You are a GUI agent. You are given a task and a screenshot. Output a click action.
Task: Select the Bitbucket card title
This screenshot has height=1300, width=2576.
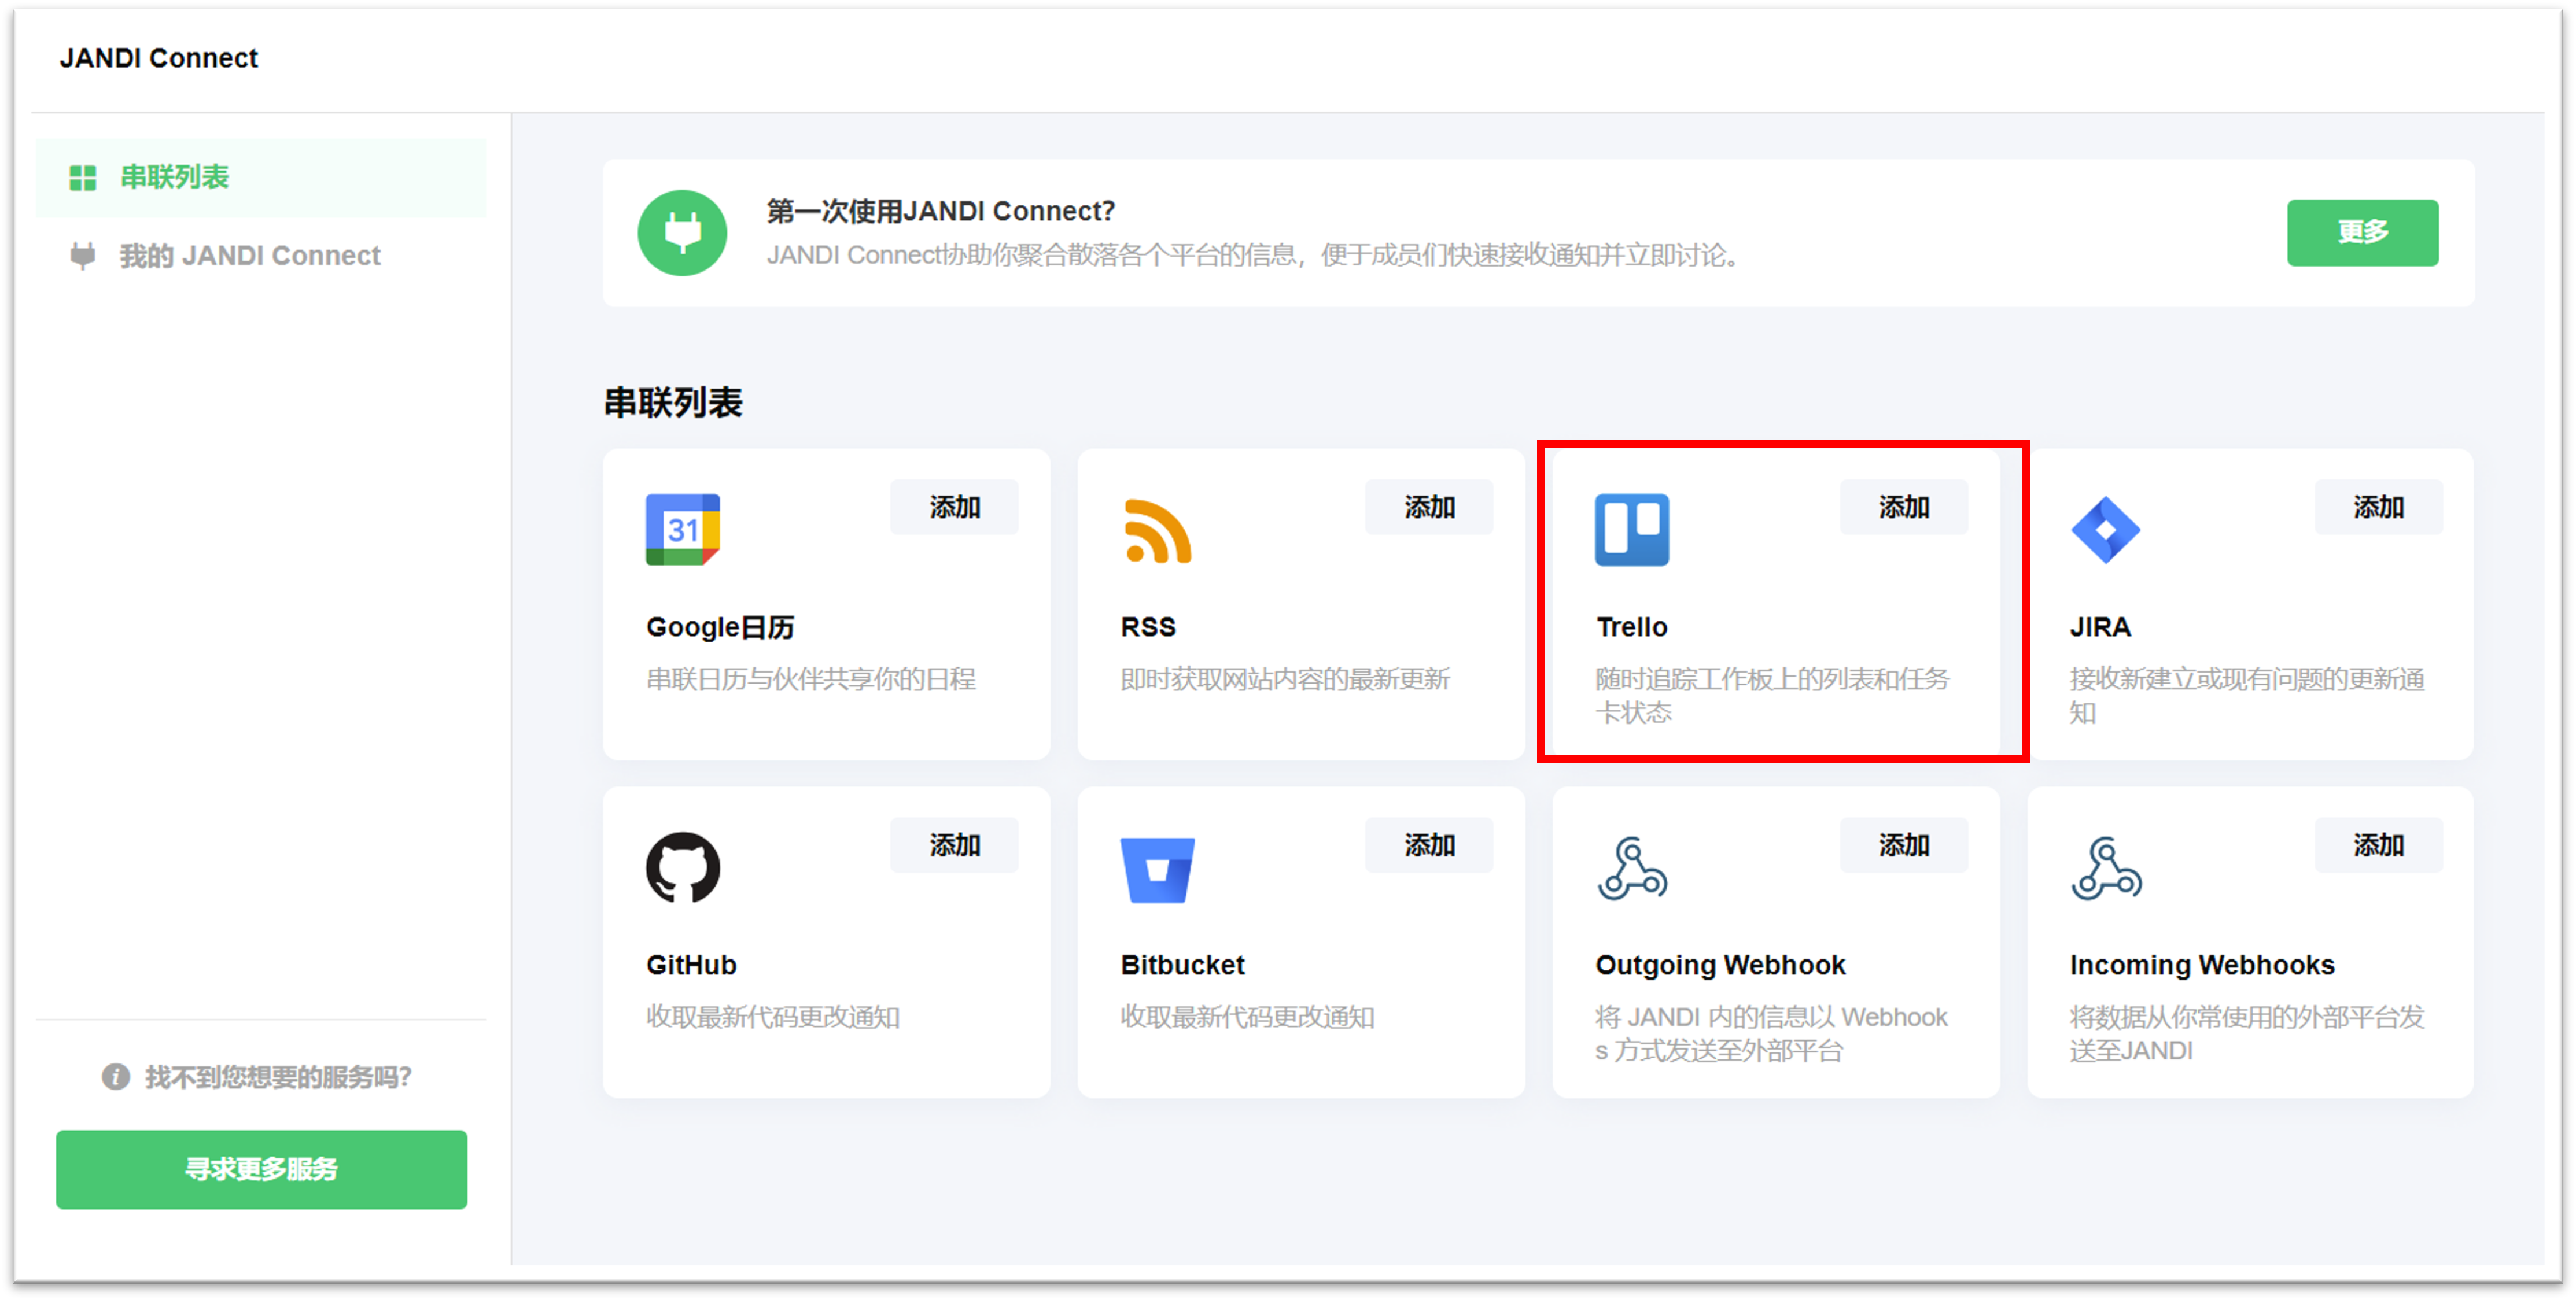tap(1182, 965)
